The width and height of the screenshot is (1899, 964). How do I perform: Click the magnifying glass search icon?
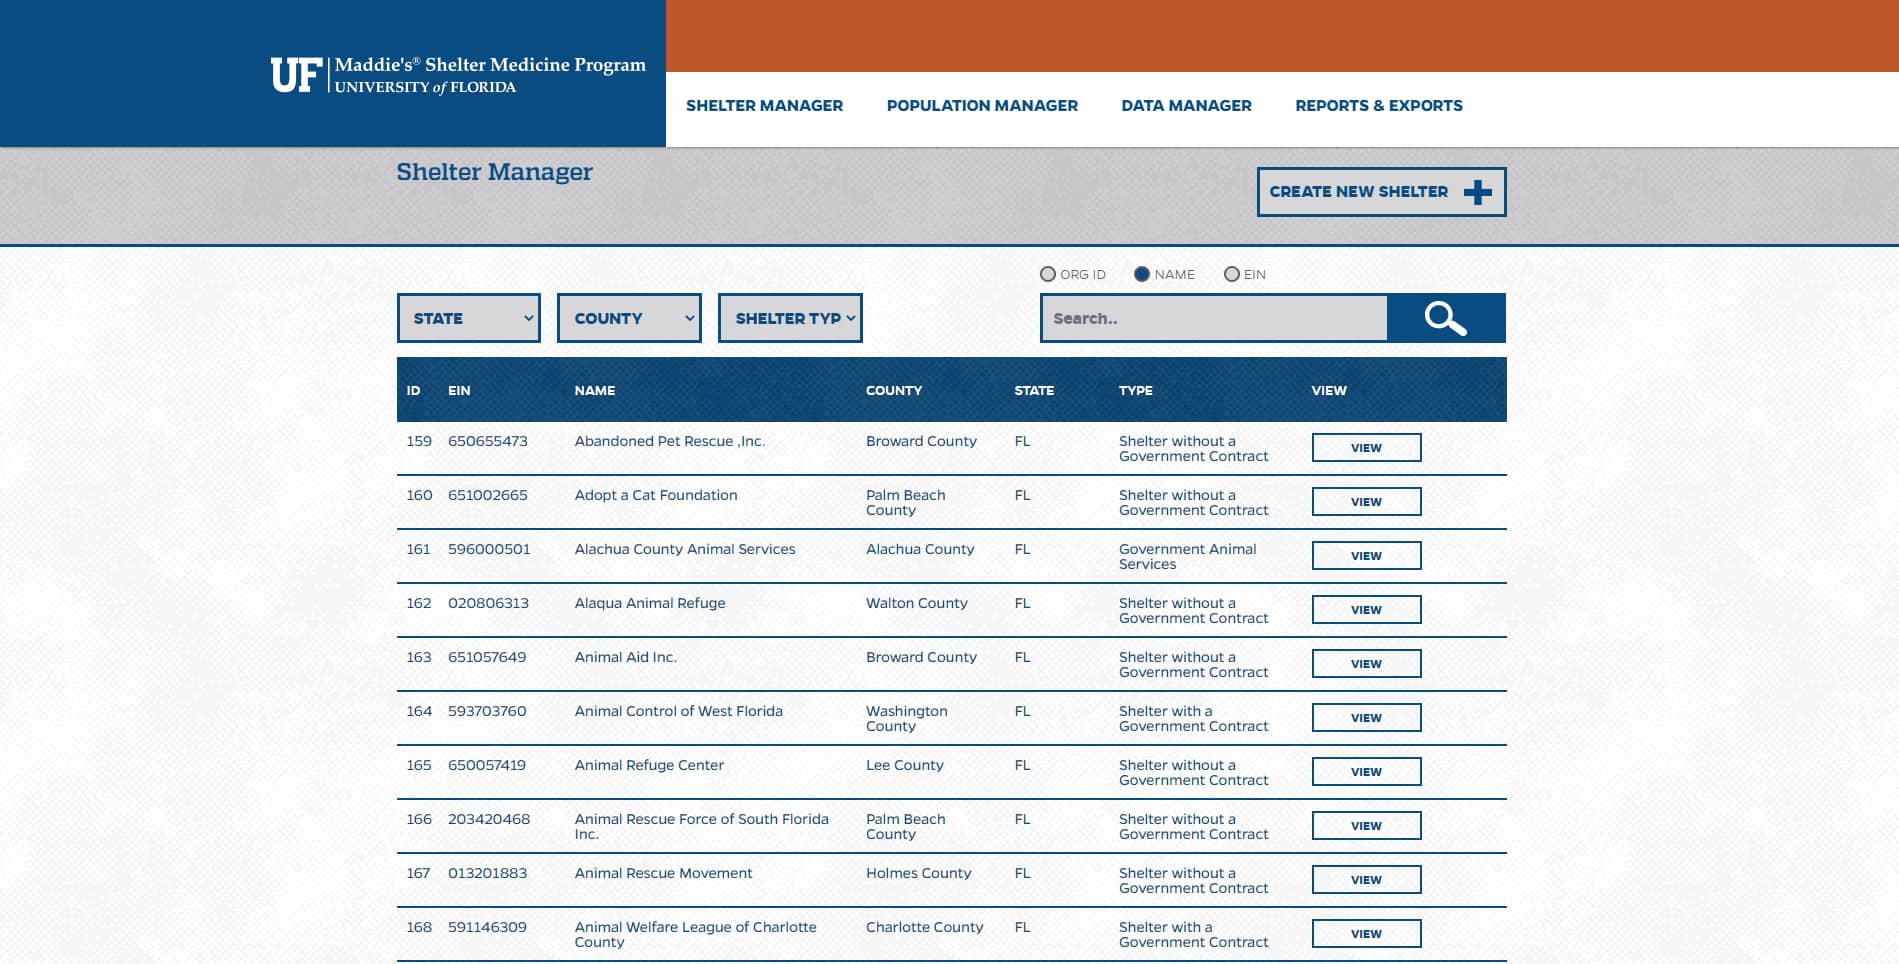pos(1446,318)
